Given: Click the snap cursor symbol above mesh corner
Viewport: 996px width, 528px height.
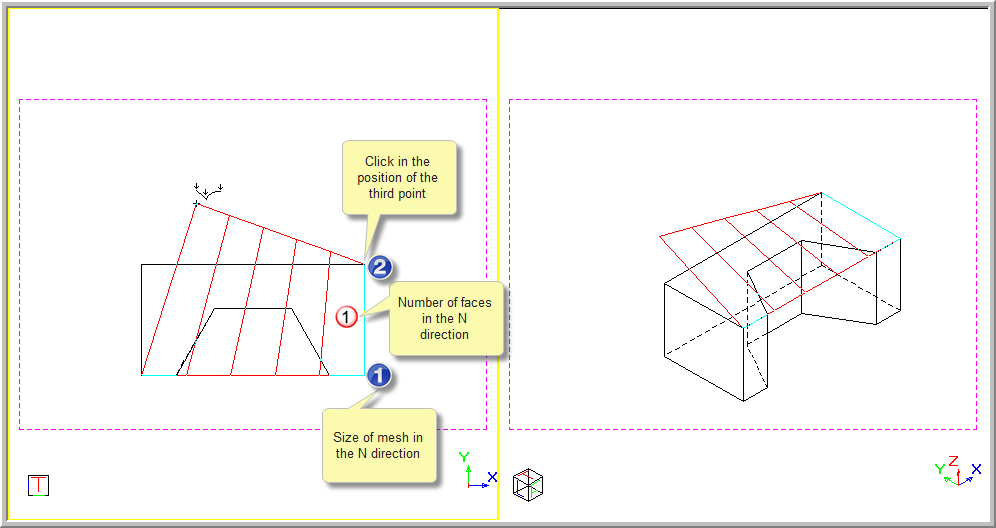Looking at the screenshot, I should 208,189.
